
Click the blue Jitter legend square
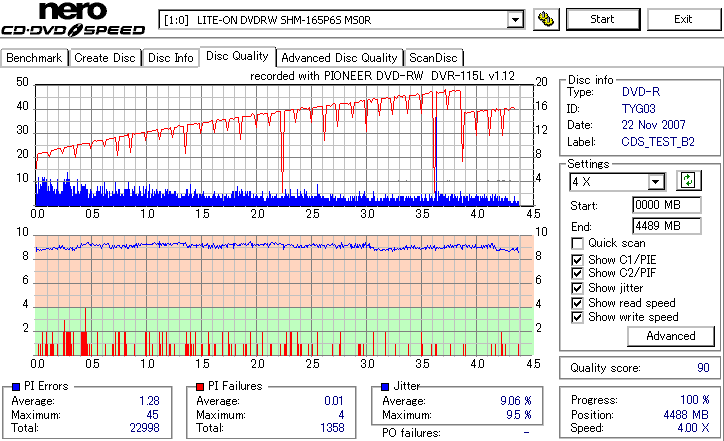click(x=385, y=387)
